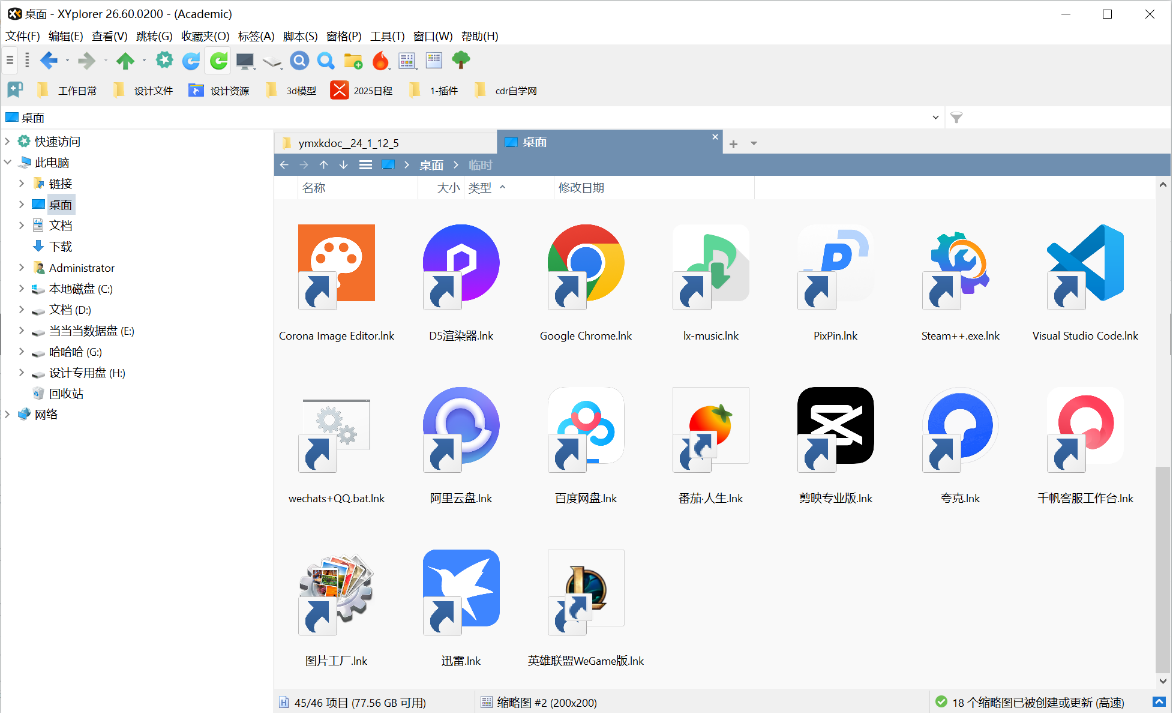1172x713 pixels.
Task: Click the plain blue magnifying glass icon
Action: coord(326,61)
